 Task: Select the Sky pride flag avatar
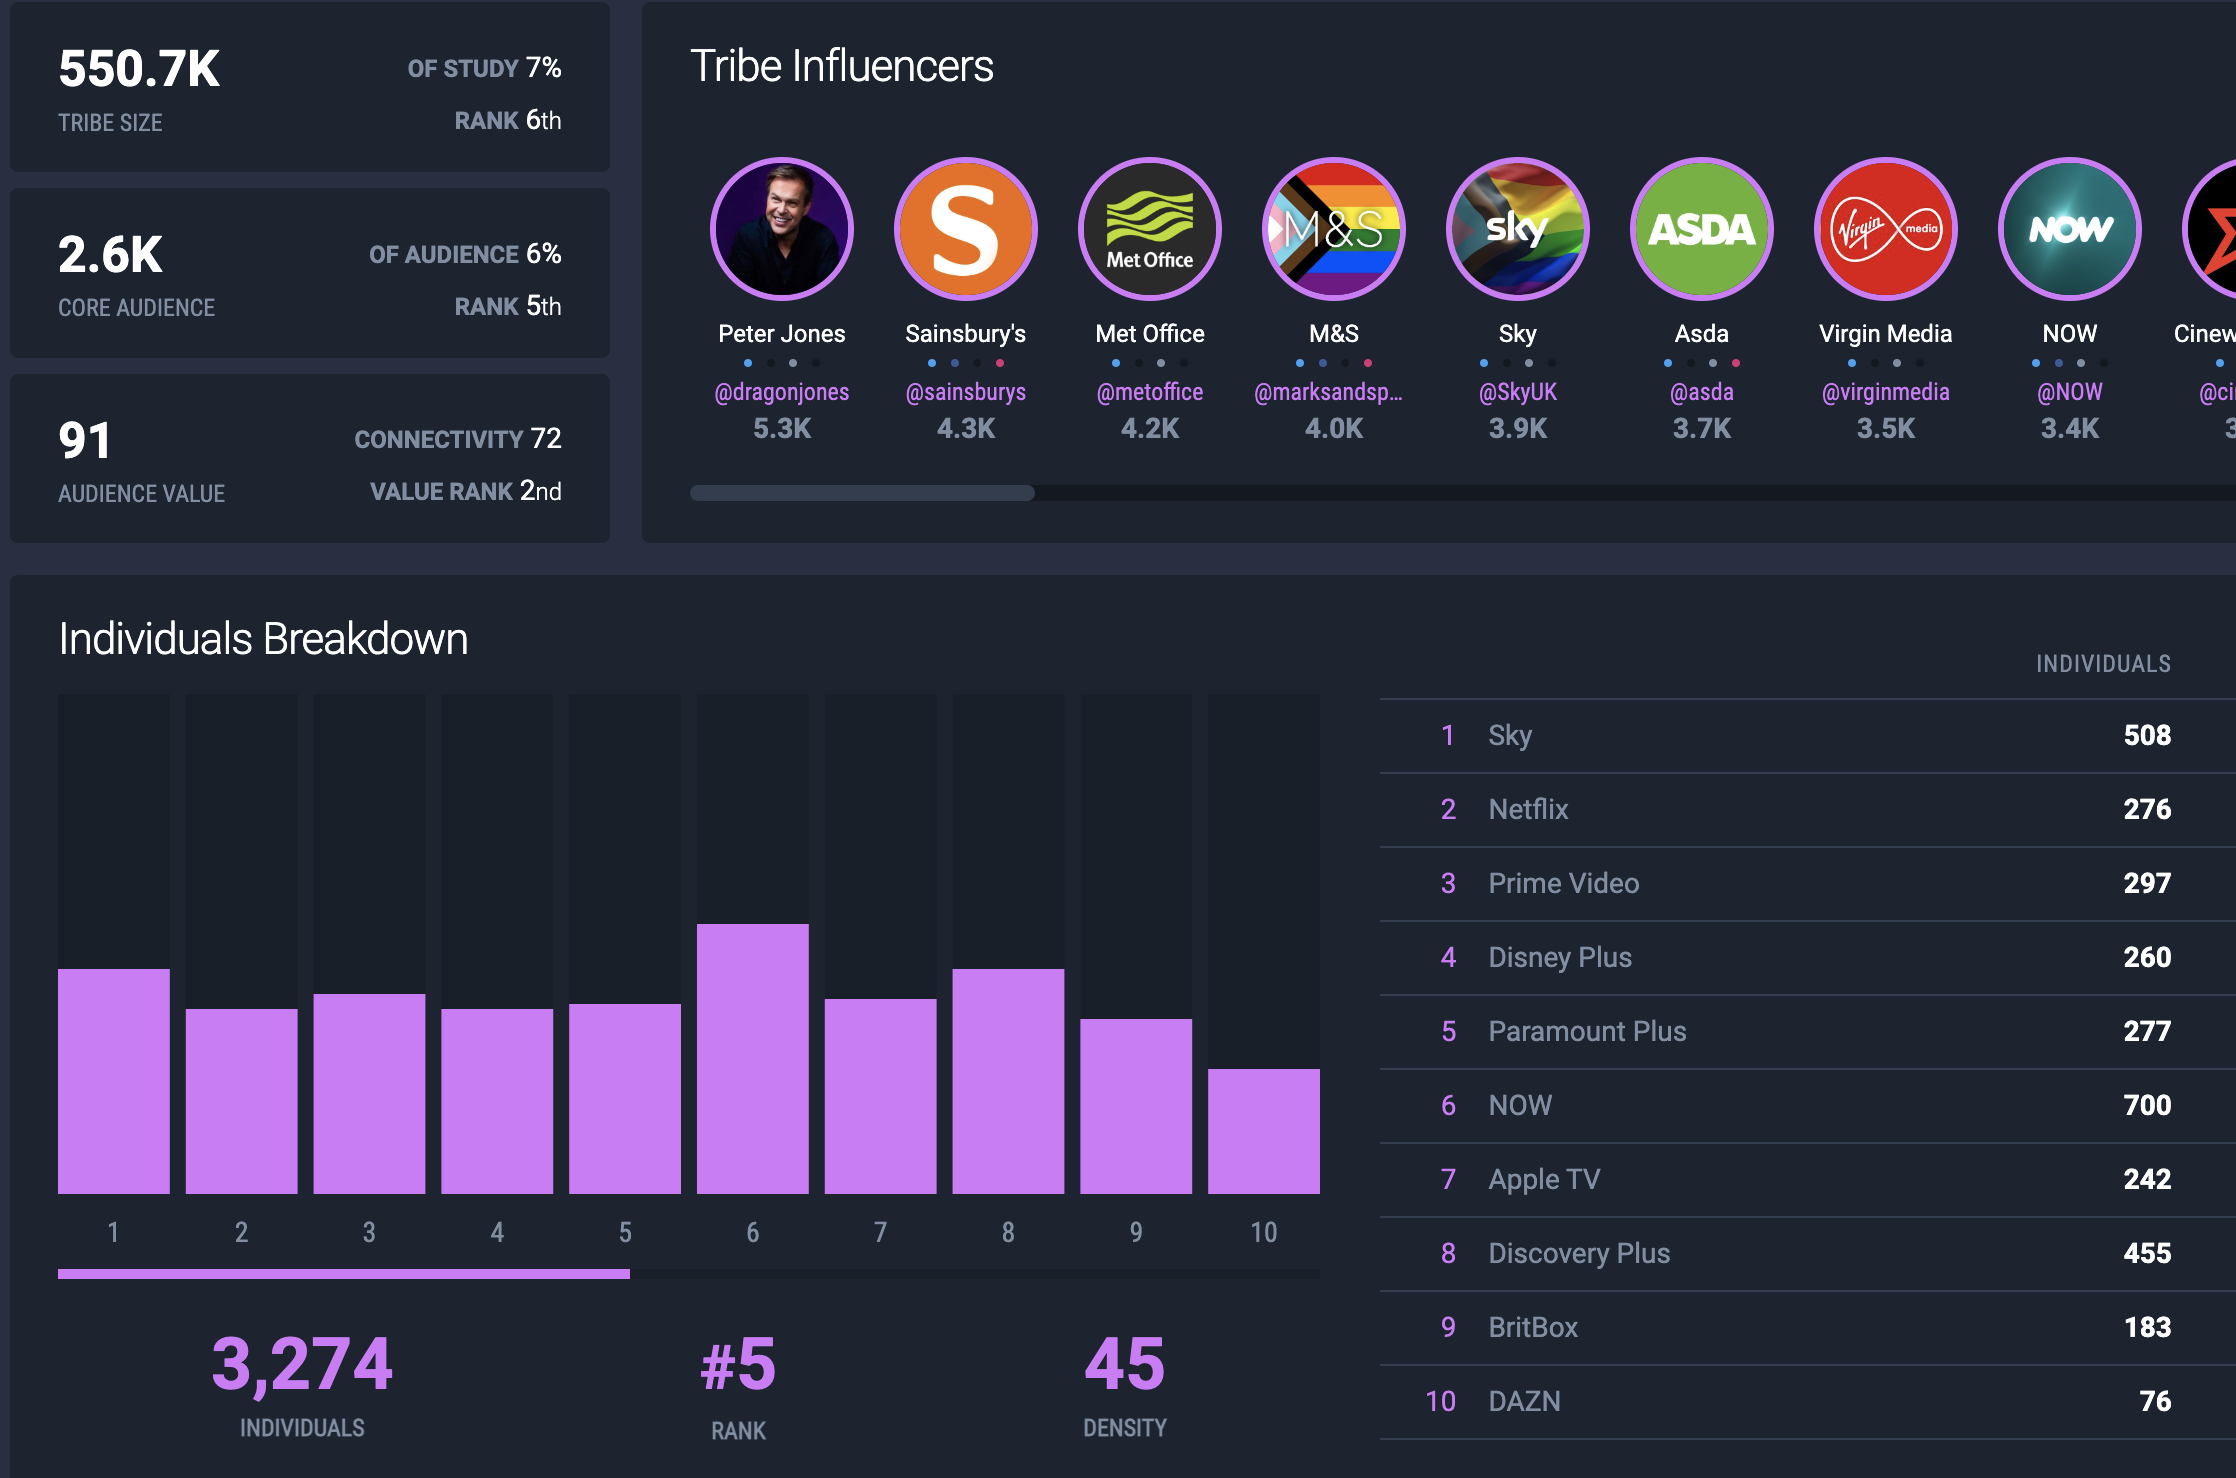(x=1518, y=229)
